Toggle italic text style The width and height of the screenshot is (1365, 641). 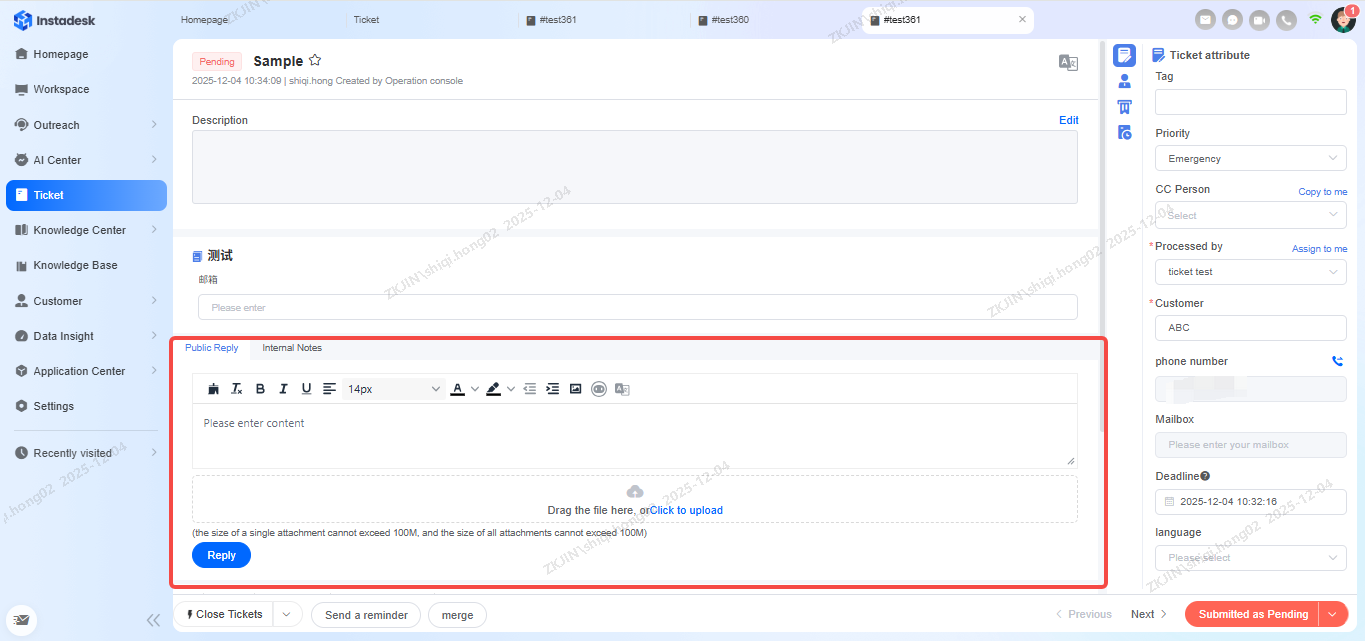click(283, 389)
